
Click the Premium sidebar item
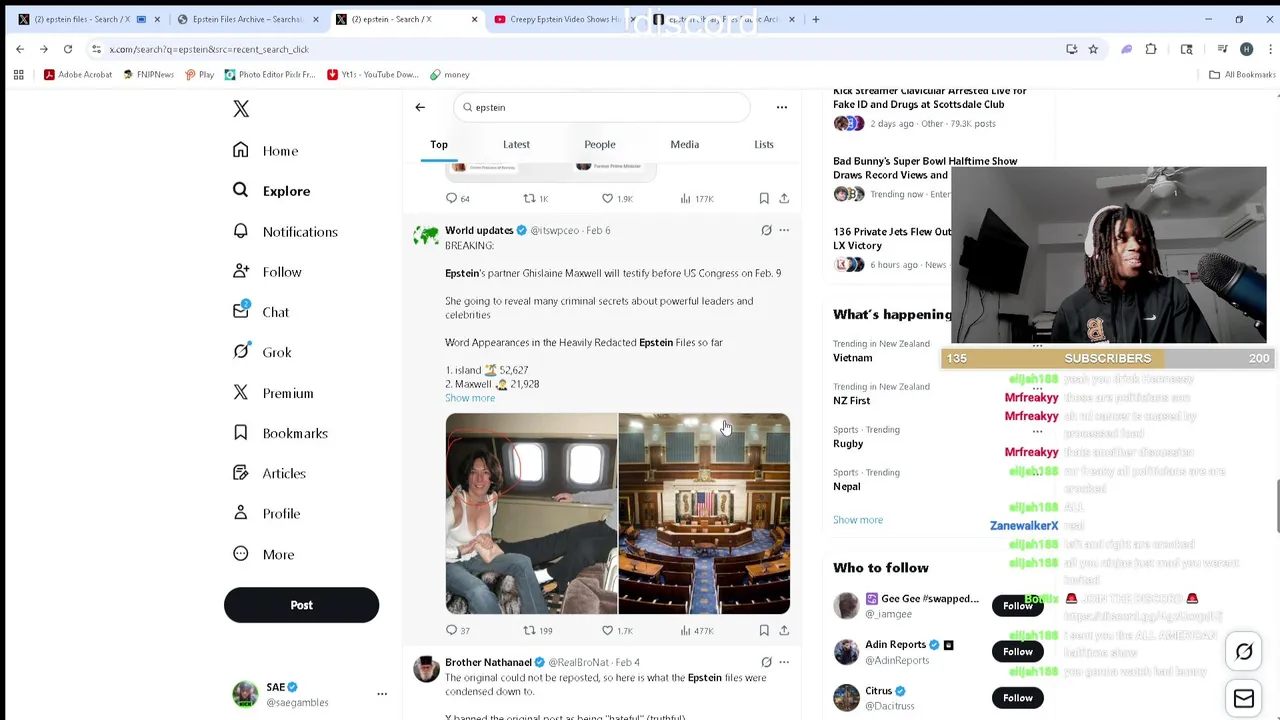pos(273,393)
